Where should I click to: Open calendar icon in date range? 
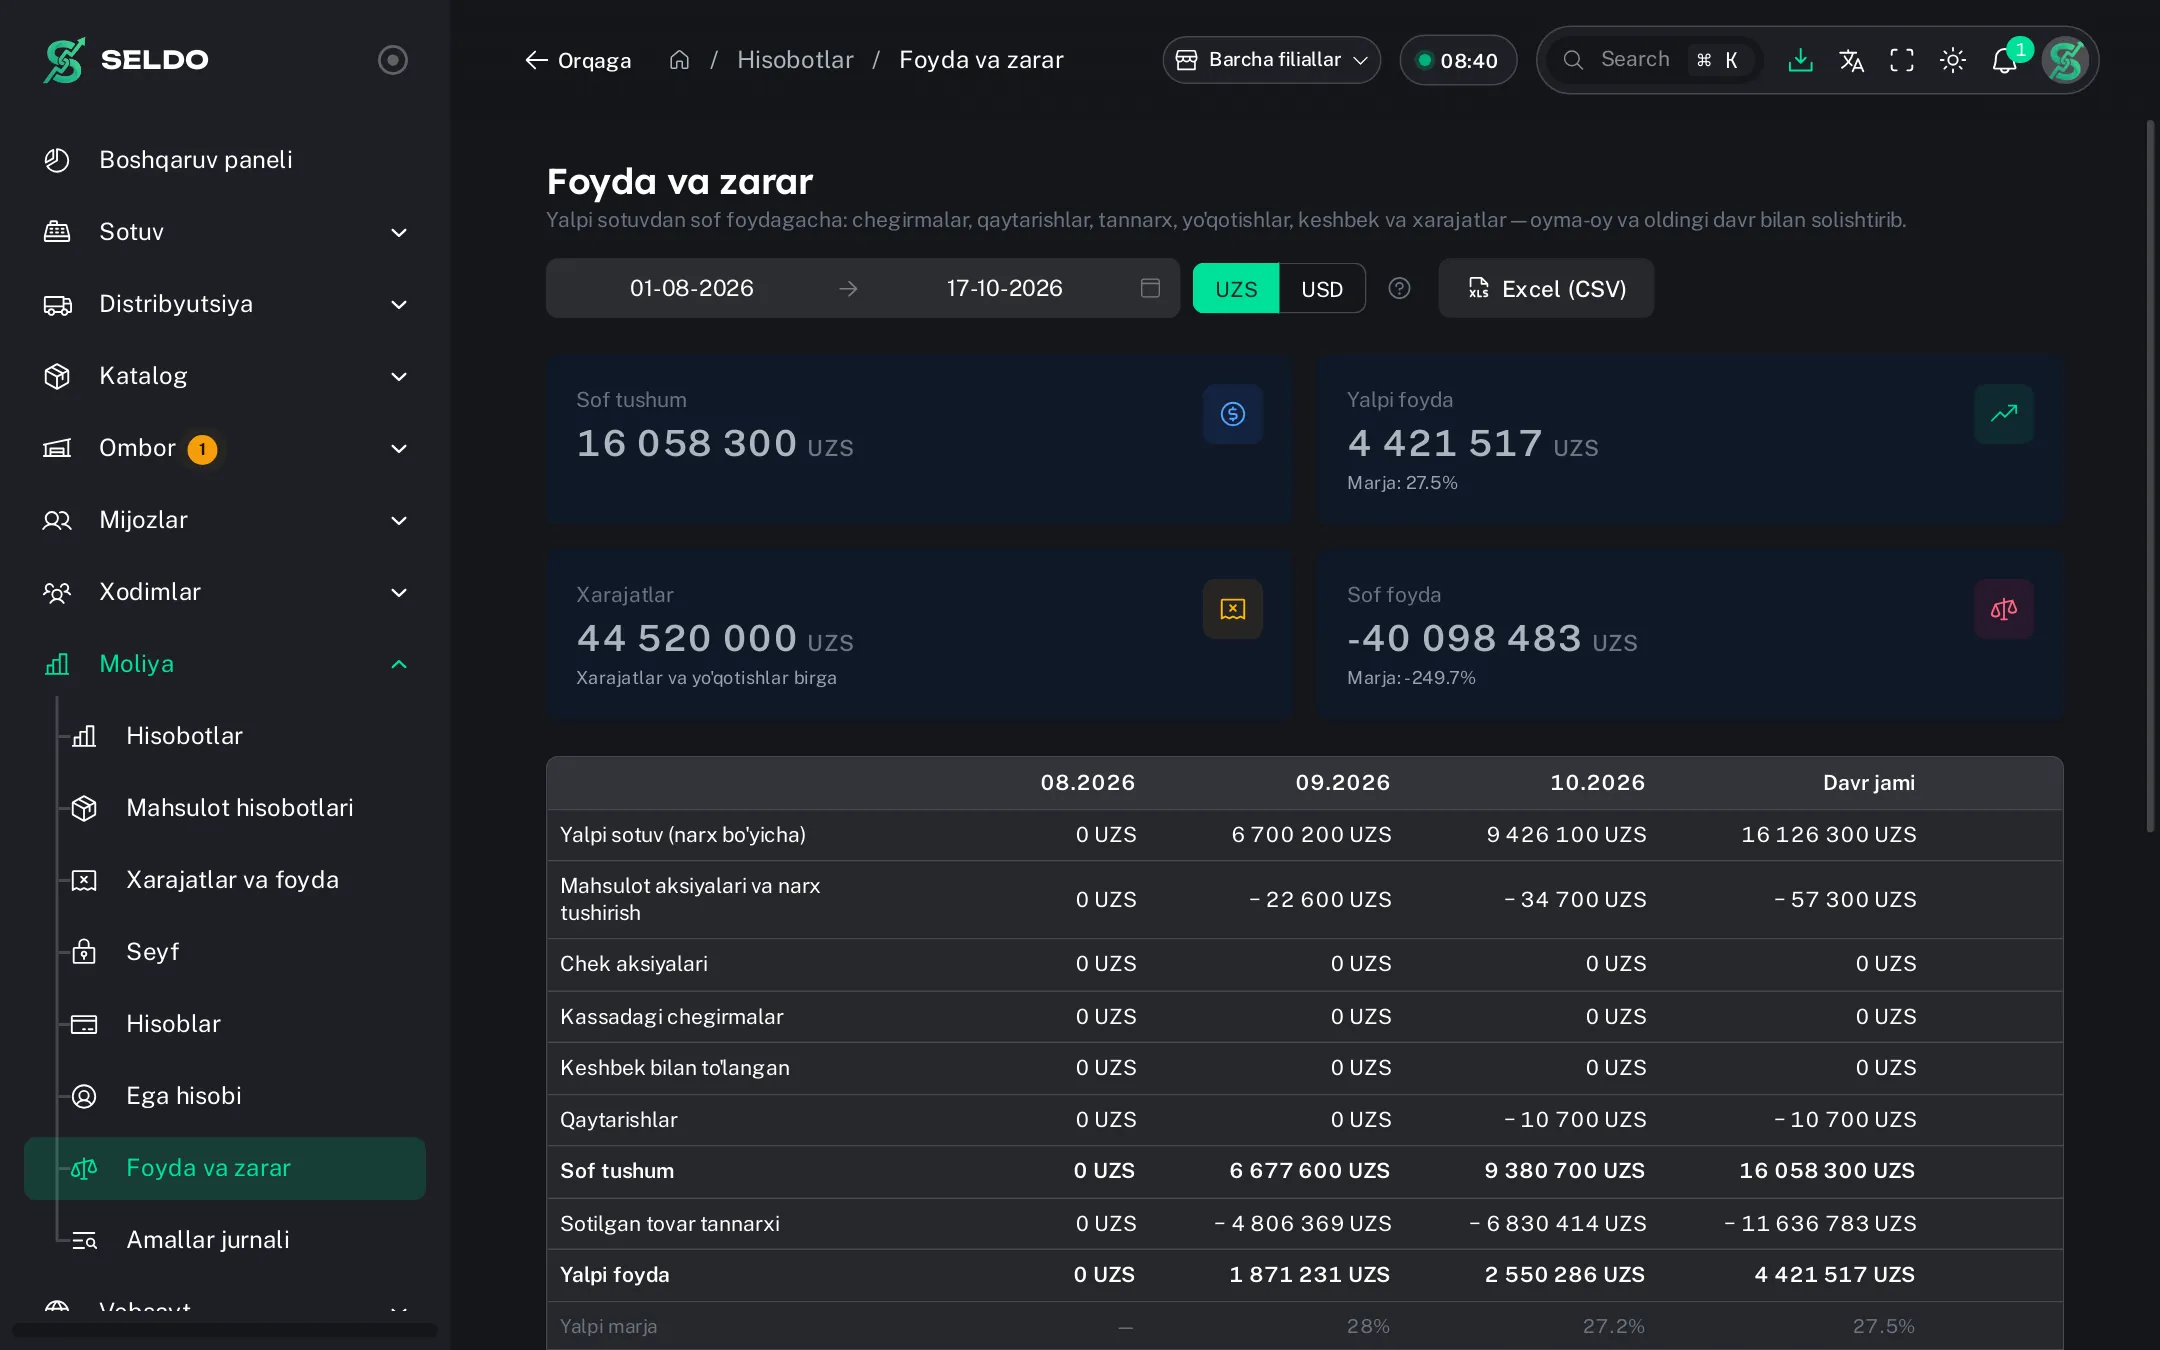(1150, 288)
